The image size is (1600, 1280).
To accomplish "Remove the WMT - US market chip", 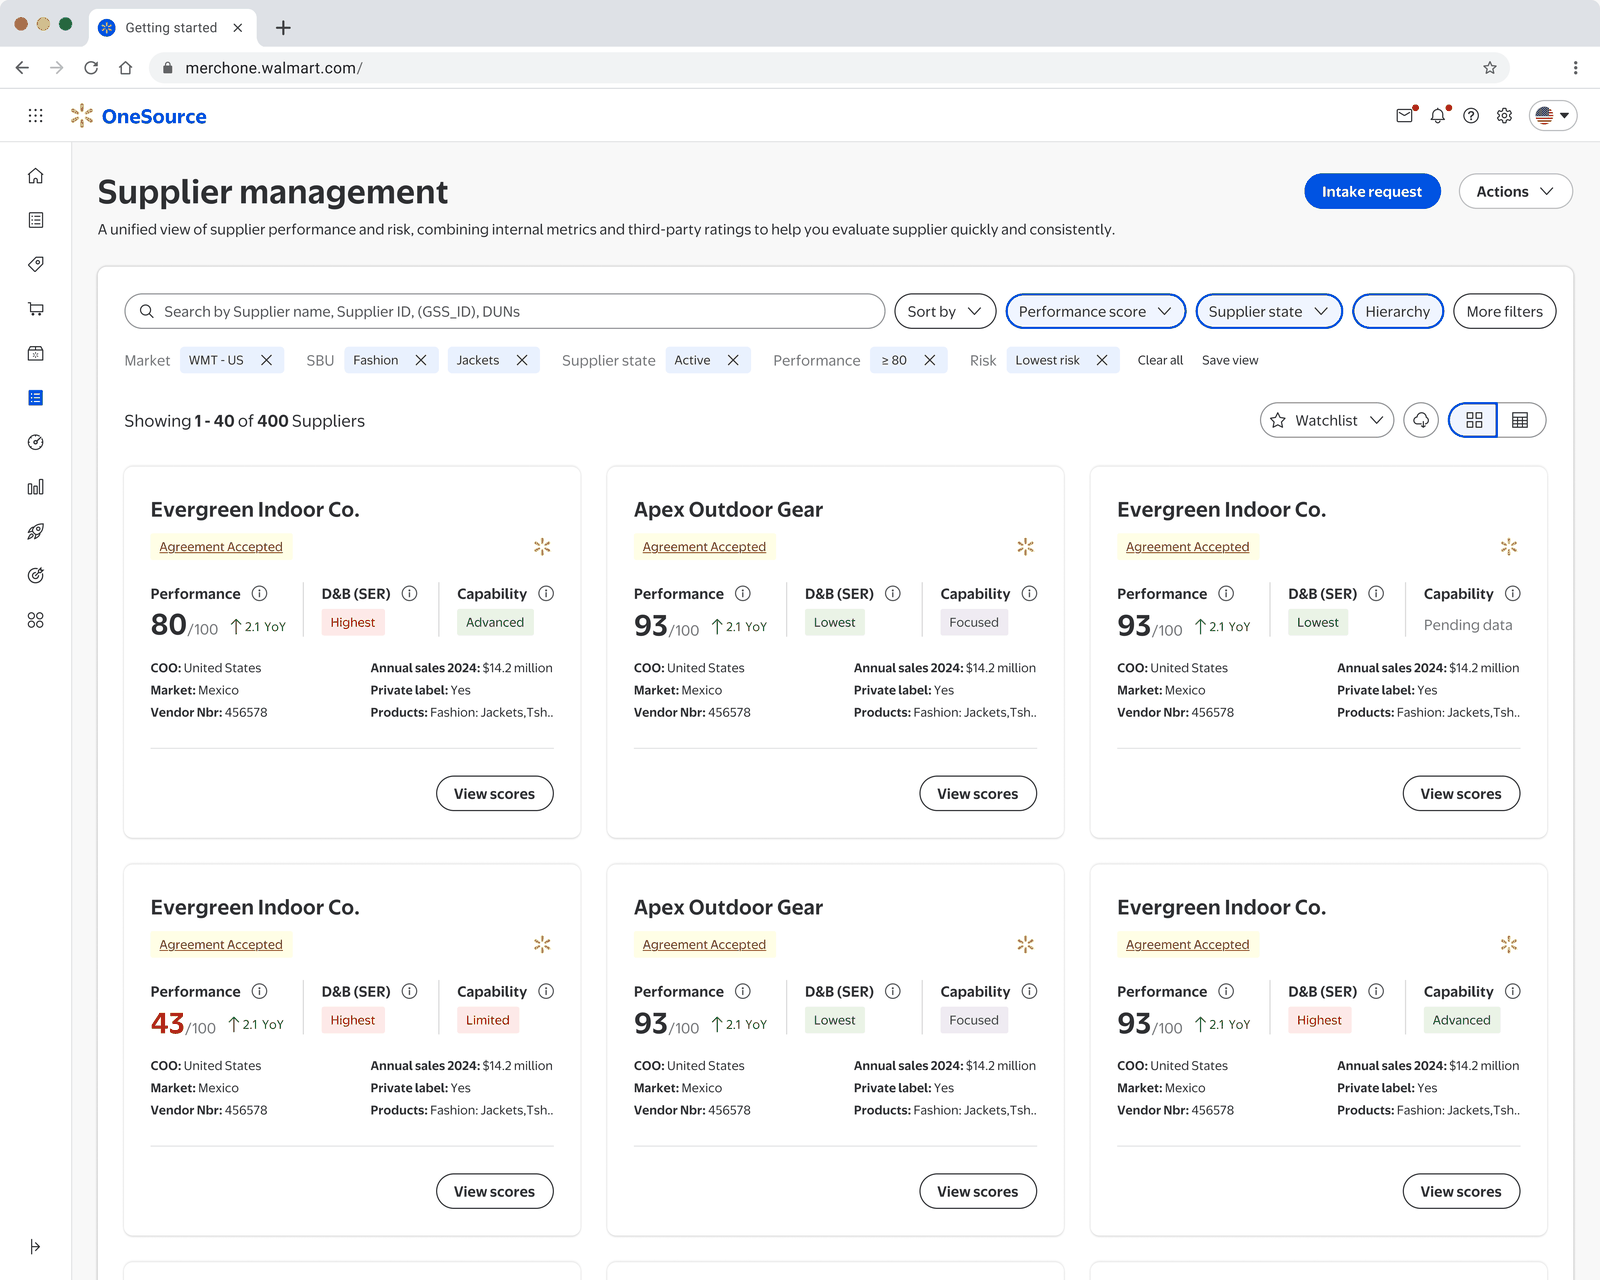I will tap(266, 360).
